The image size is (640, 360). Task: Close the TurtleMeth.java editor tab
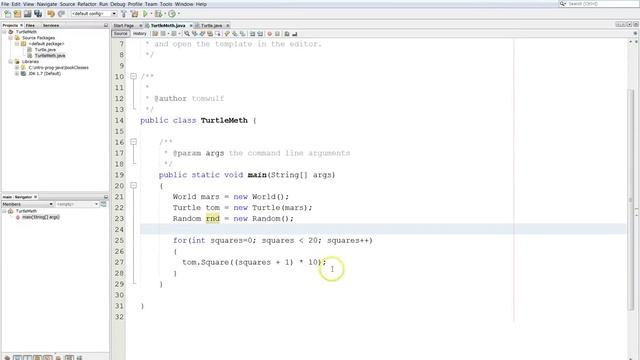[x=191, y=25]
